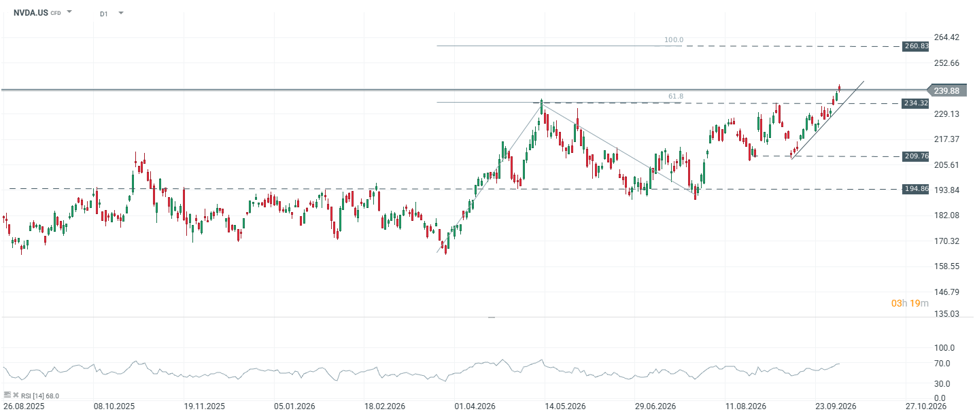Viewport: 975px width, 418px height.
Task: Click the 170.32 price axis label
Action: pyautogui.click(x=947, y=241)
